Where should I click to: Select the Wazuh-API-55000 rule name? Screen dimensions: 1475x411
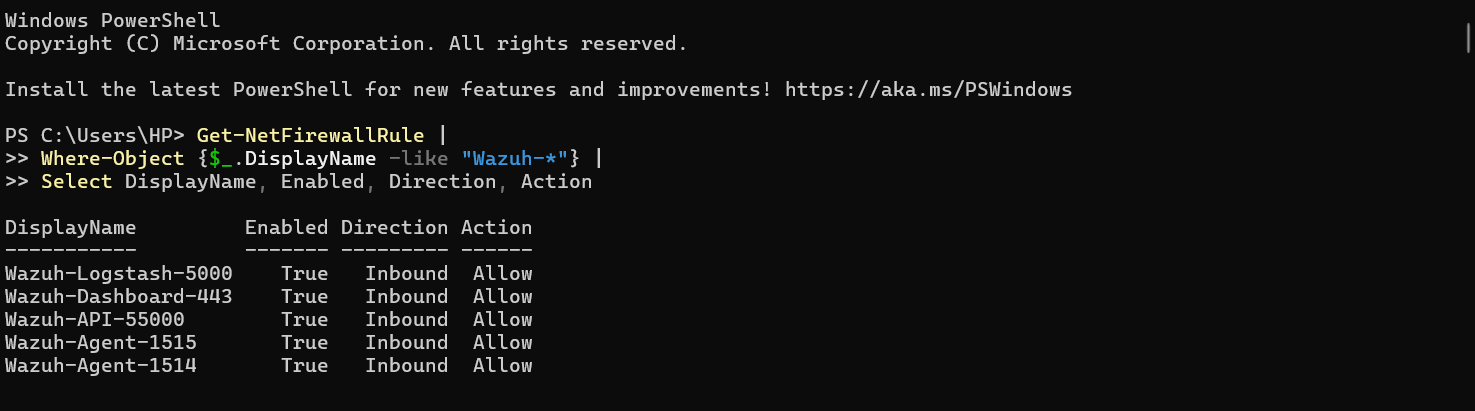[94, 320]
